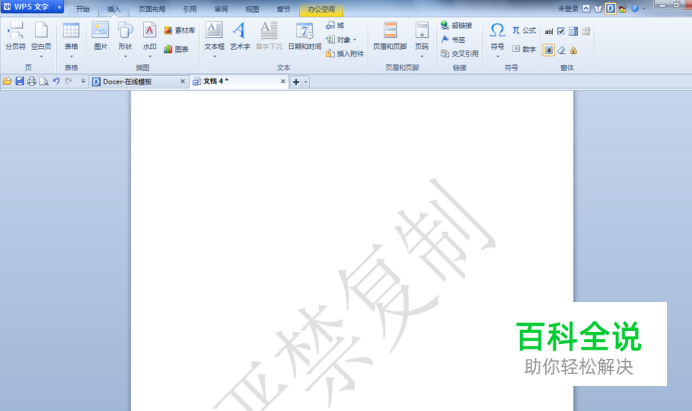692x411 pixels.
Task: Open the 办公空间 (Office Space) tab
Action: 321,9
